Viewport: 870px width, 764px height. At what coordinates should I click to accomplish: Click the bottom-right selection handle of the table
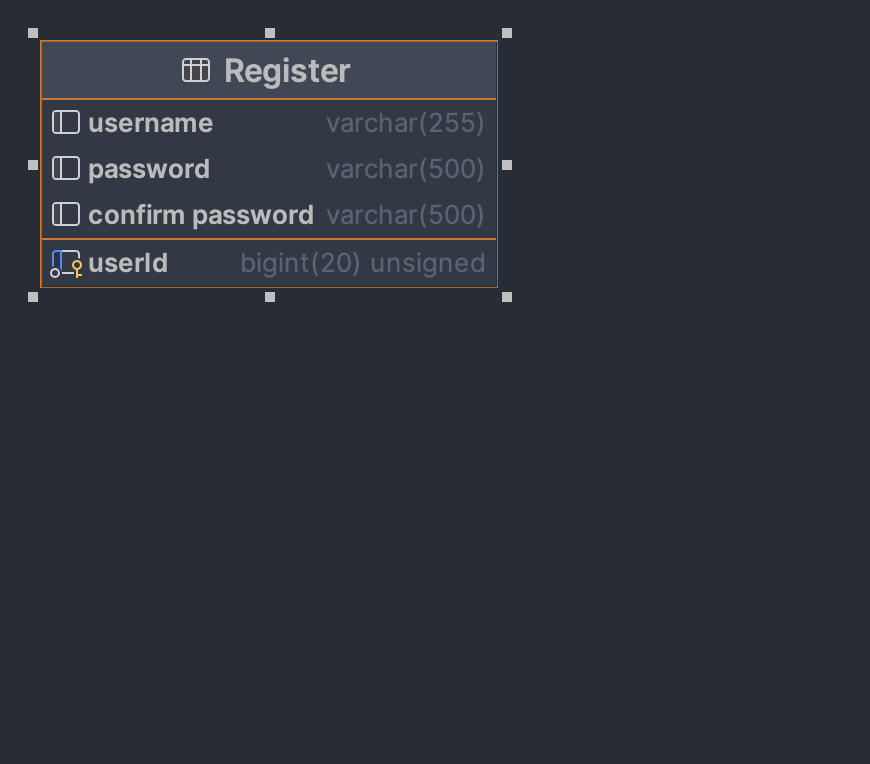(506, 296)
